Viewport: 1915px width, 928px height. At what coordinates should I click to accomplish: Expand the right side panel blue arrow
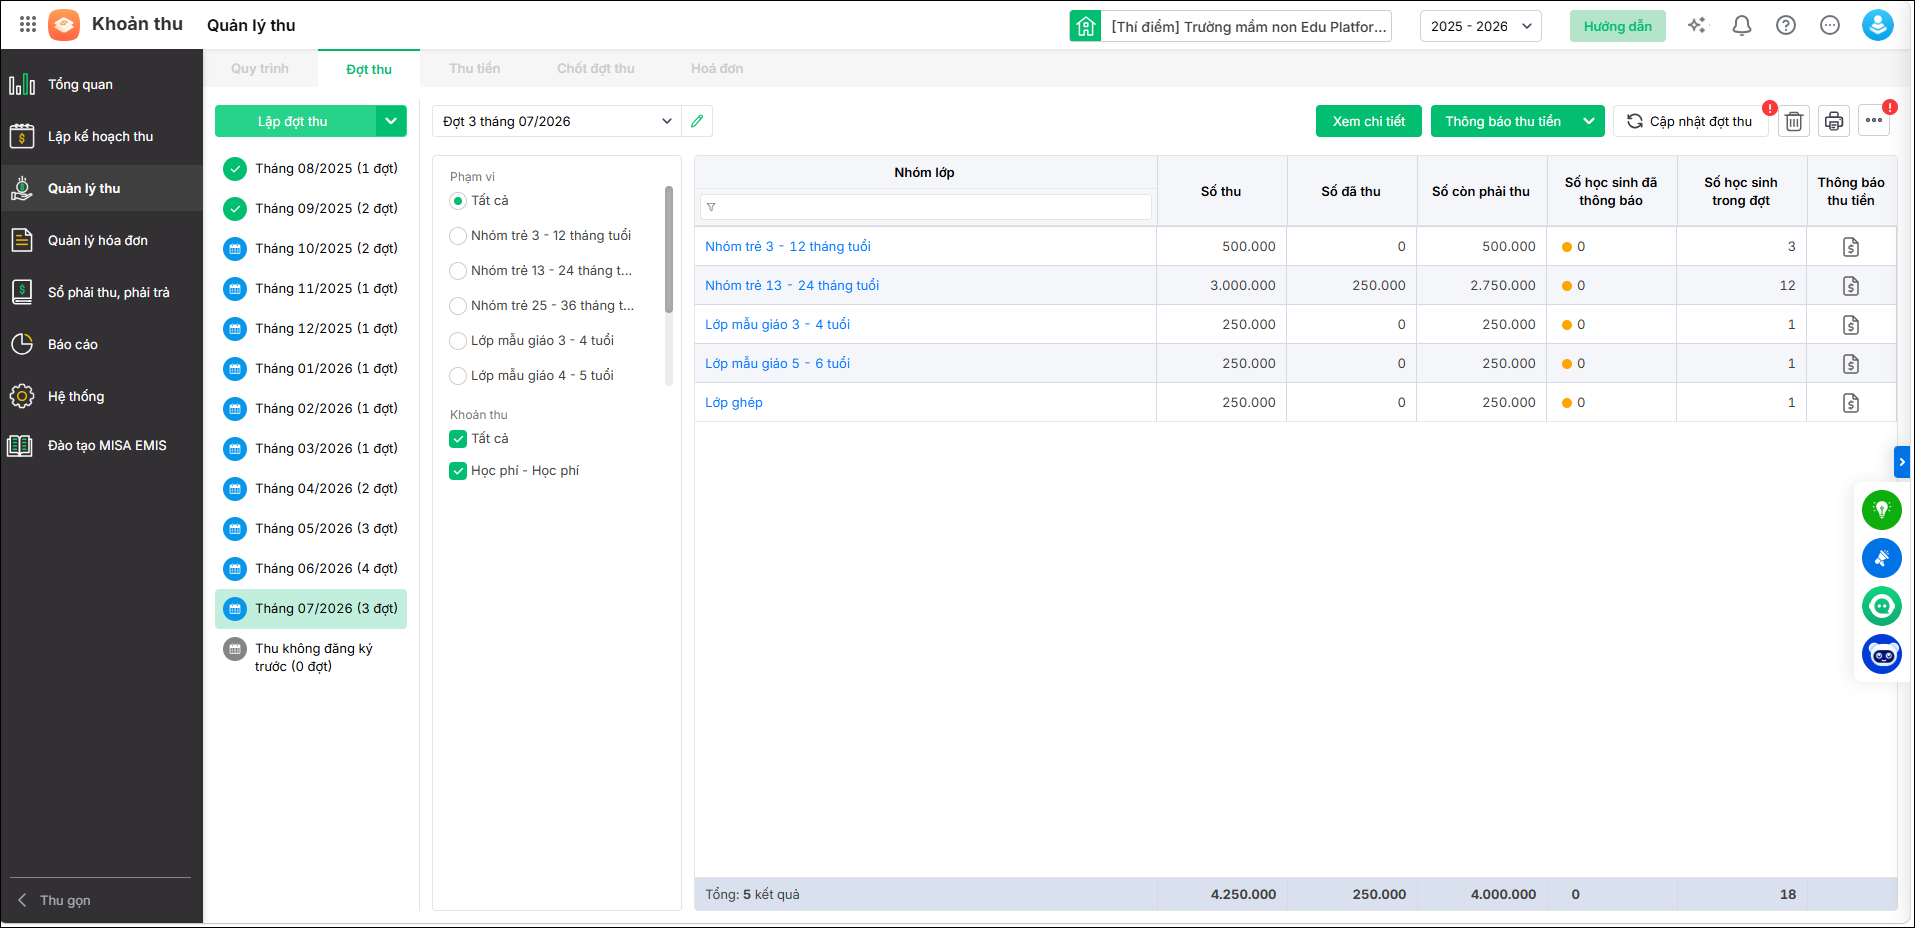1901,462
